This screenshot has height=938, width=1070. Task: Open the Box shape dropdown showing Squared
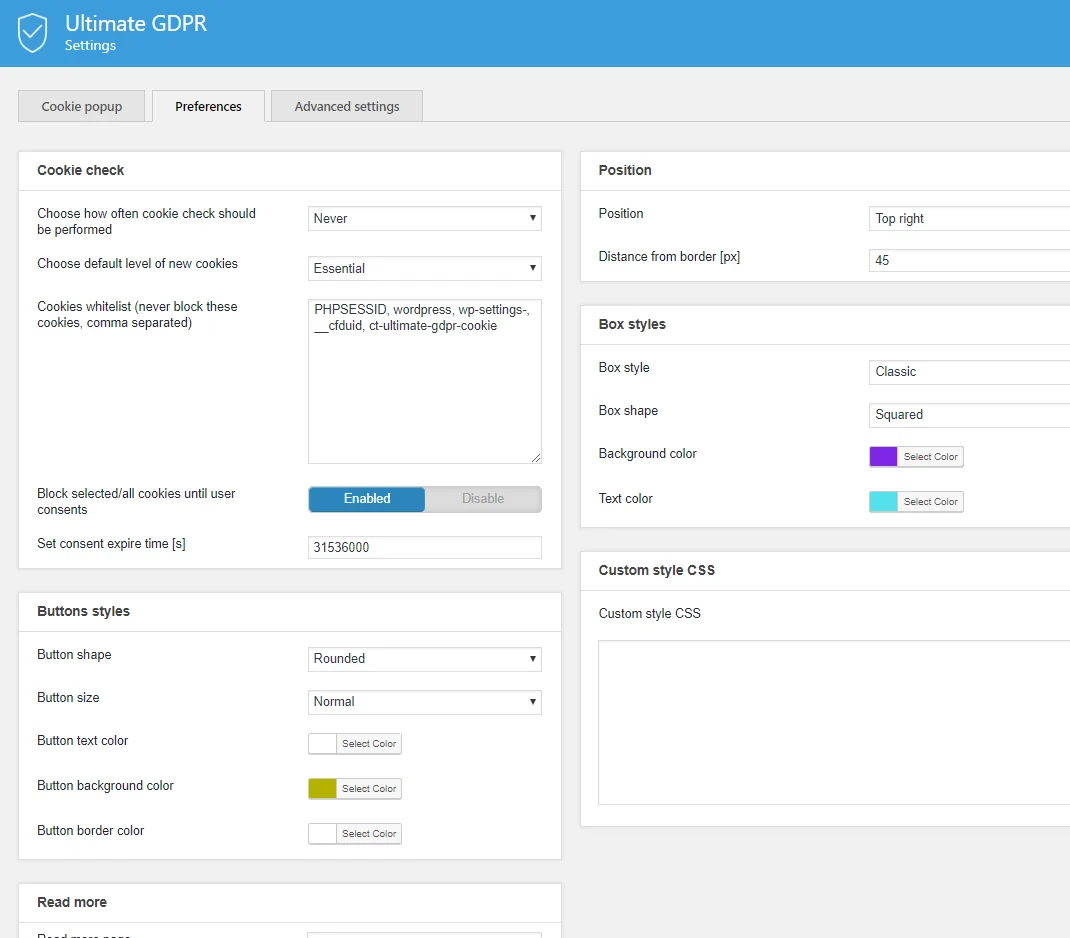[x=968, y=414]
